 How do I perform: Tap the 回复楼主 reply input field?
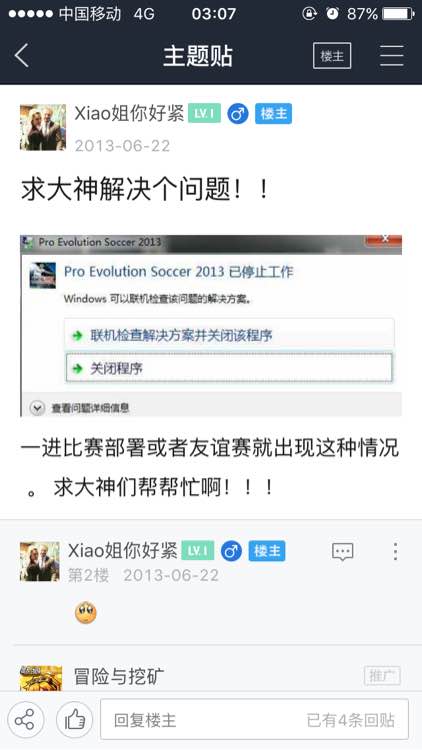pyautogui.click(x=255, y=719)
